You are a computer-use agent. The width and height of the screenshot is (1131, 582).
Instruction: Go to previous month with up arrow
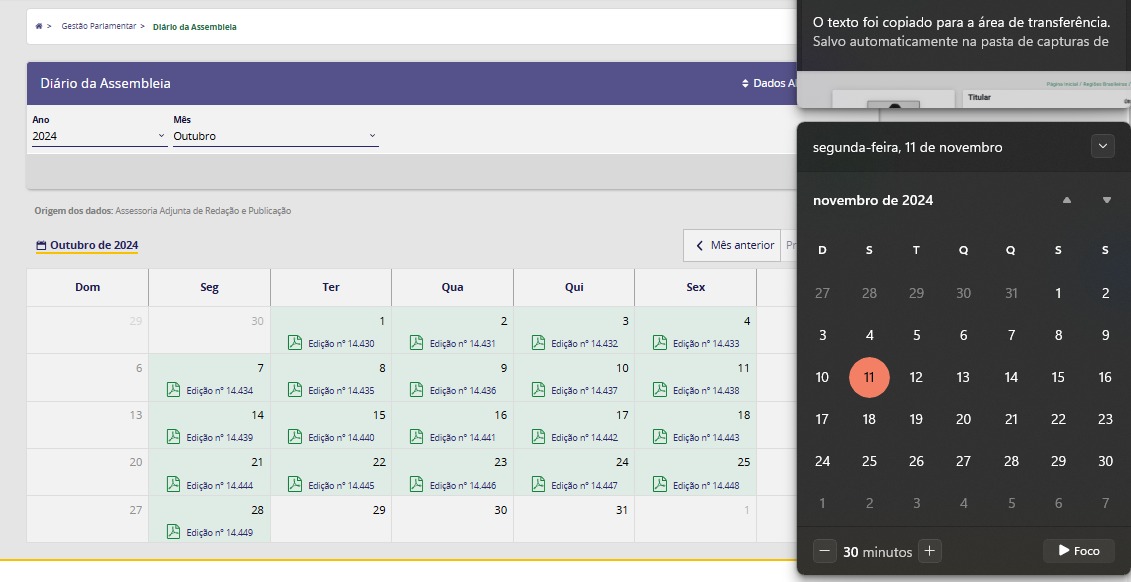pos(1067,200)
